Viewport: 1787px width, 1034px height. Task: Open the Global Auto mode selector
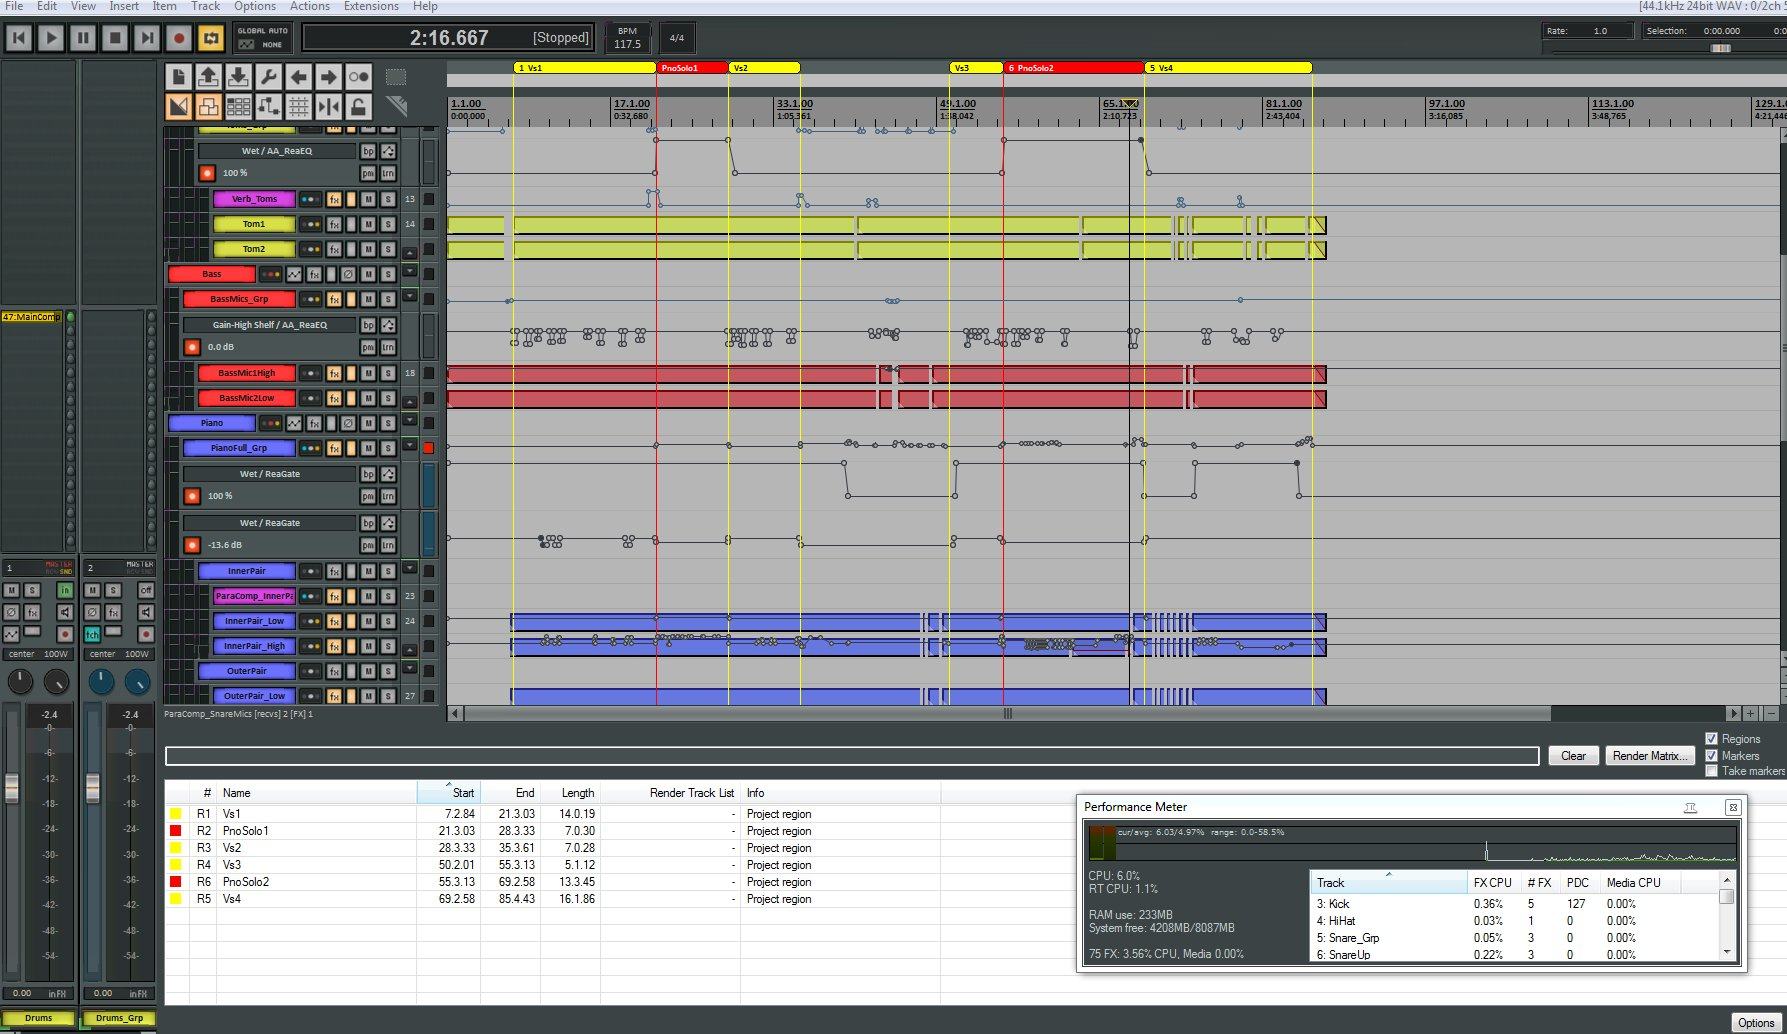coord(263,38)
